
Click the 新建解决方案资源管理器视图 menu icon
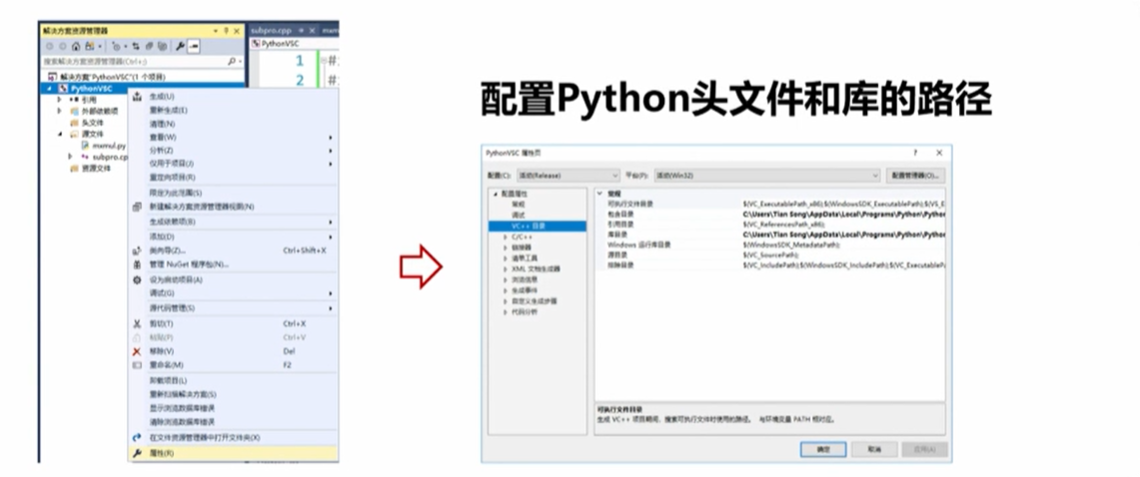pos(137,207)
